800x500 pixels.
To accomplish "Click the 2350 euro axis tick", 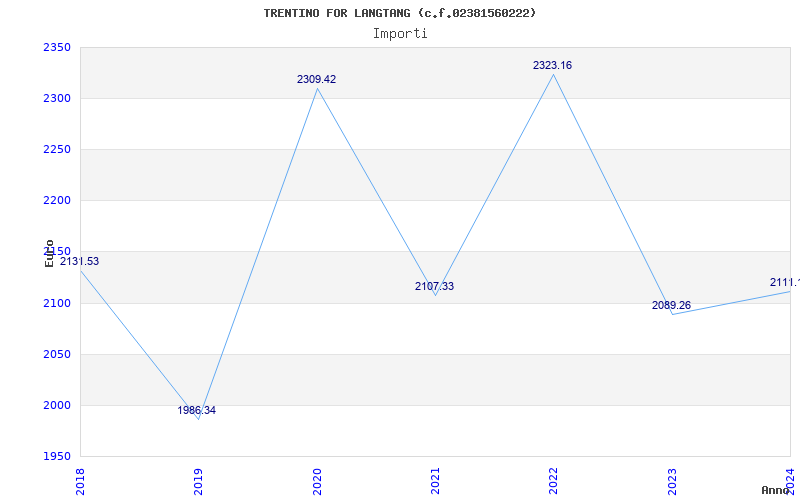I will pyautogui.click(x=57, y=47).
